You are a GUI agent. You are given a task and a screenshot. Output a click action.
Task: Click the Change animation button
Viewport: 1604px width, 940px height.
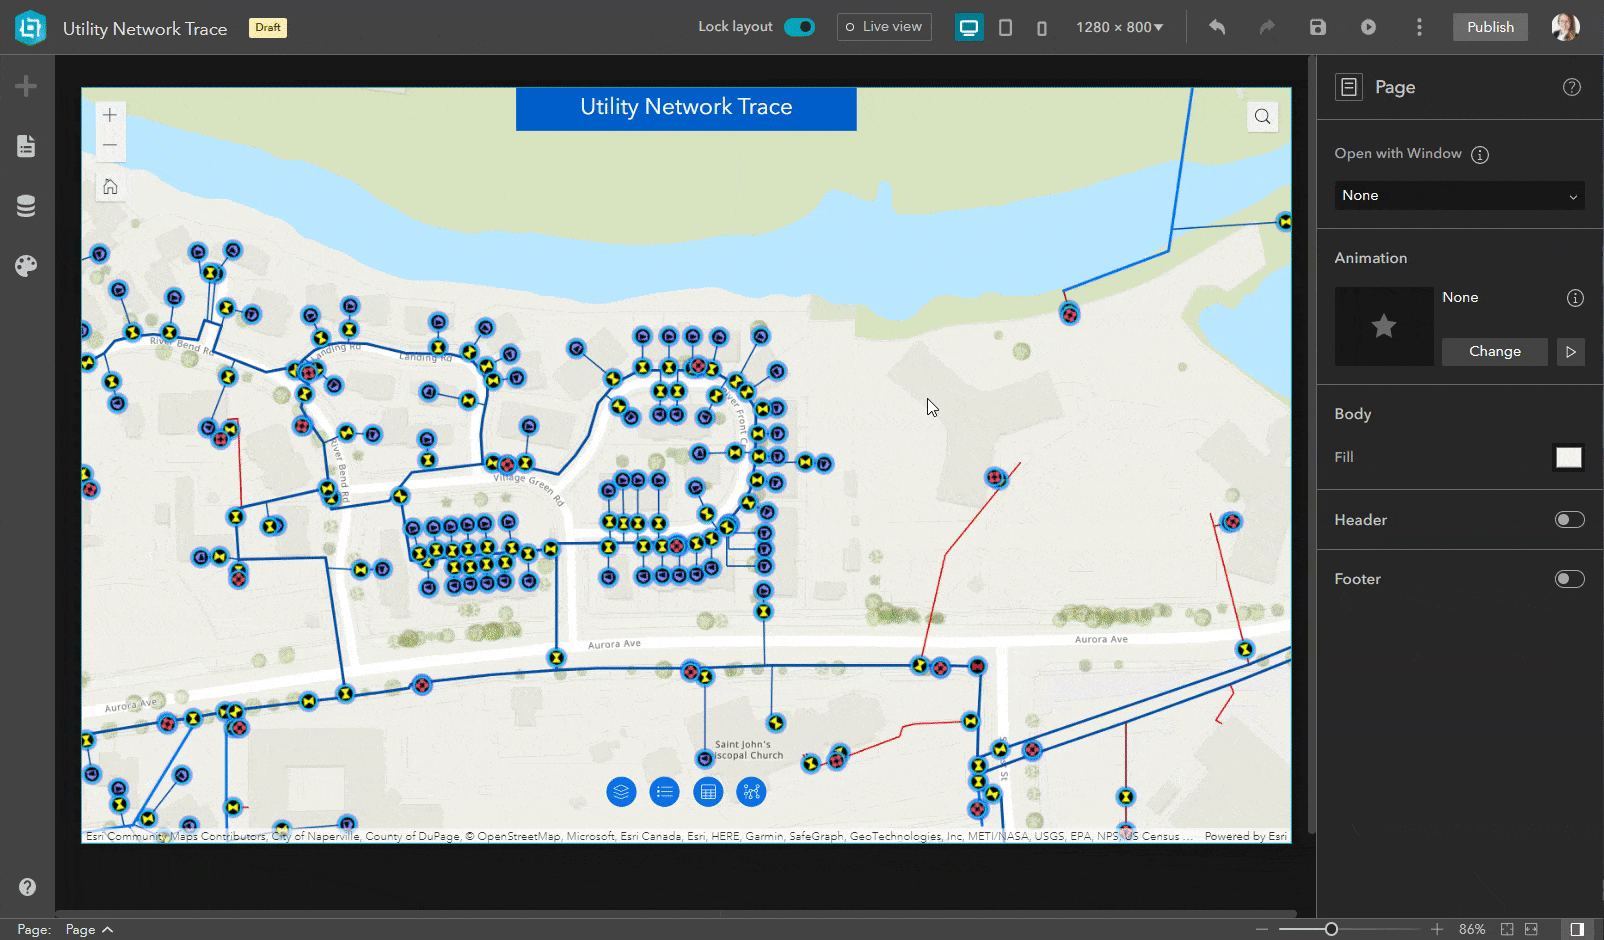click(x=1495, y=351)
